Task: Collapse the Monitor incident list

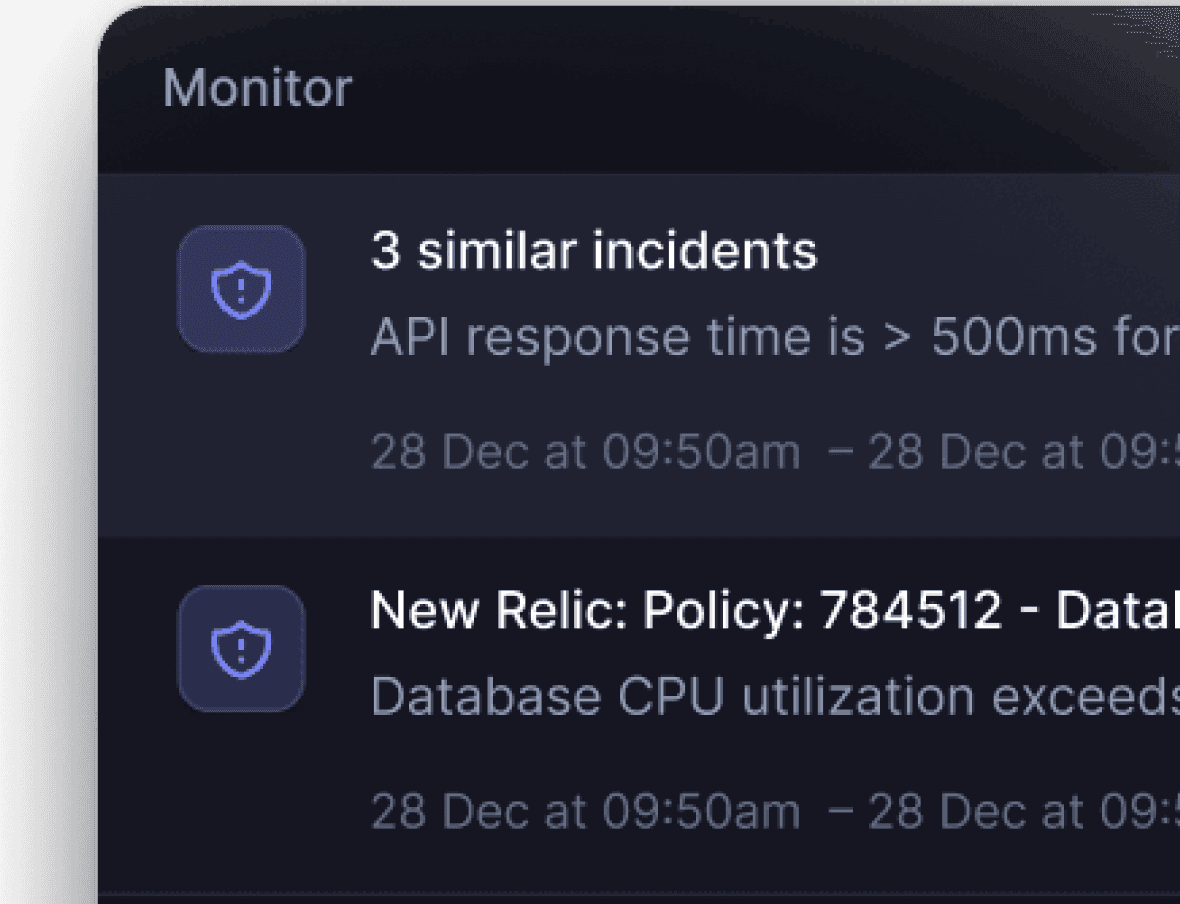Action: (x=256, y=88)
